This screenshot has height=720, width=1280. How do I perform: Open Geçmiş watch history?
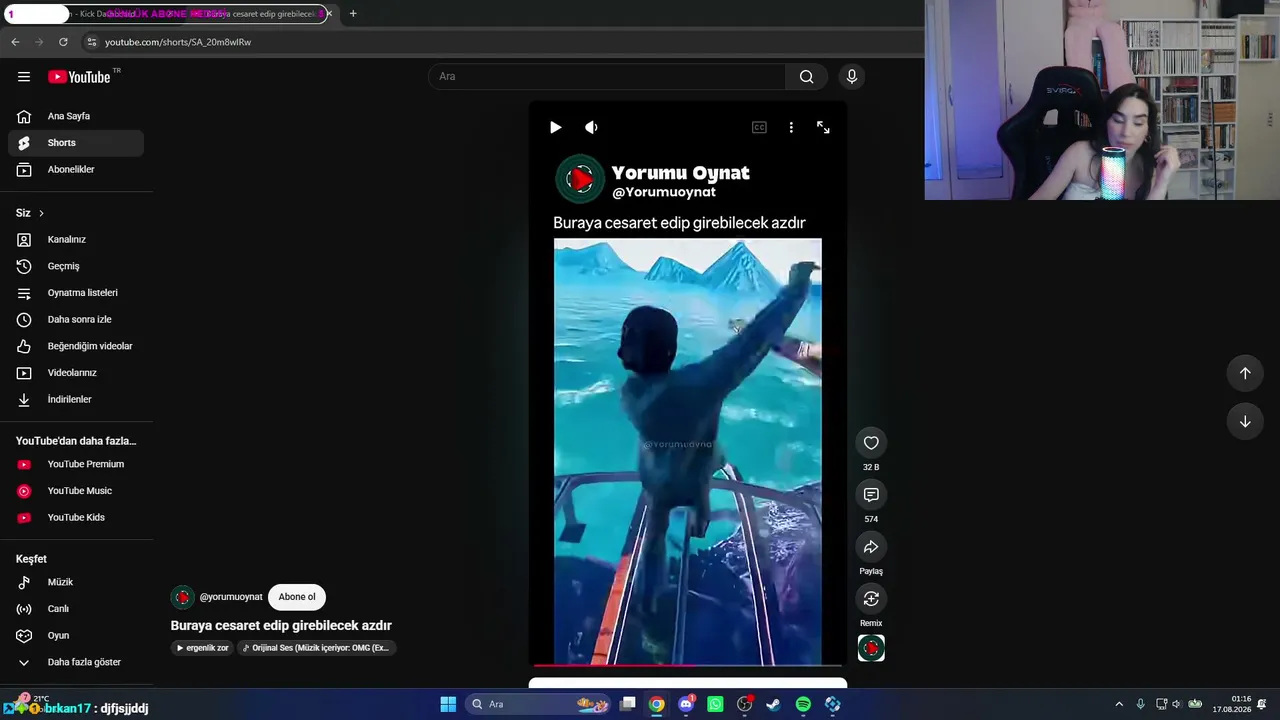point(76,266)
